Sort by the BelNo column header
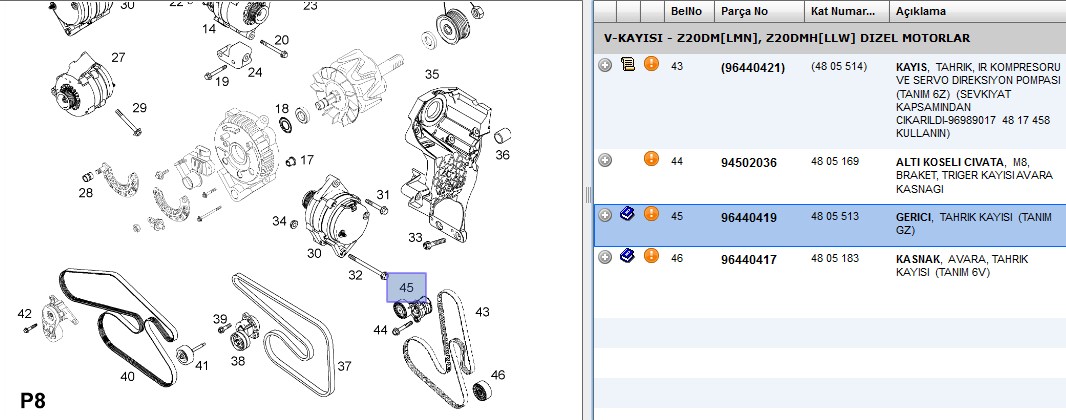 pos(689,11)
